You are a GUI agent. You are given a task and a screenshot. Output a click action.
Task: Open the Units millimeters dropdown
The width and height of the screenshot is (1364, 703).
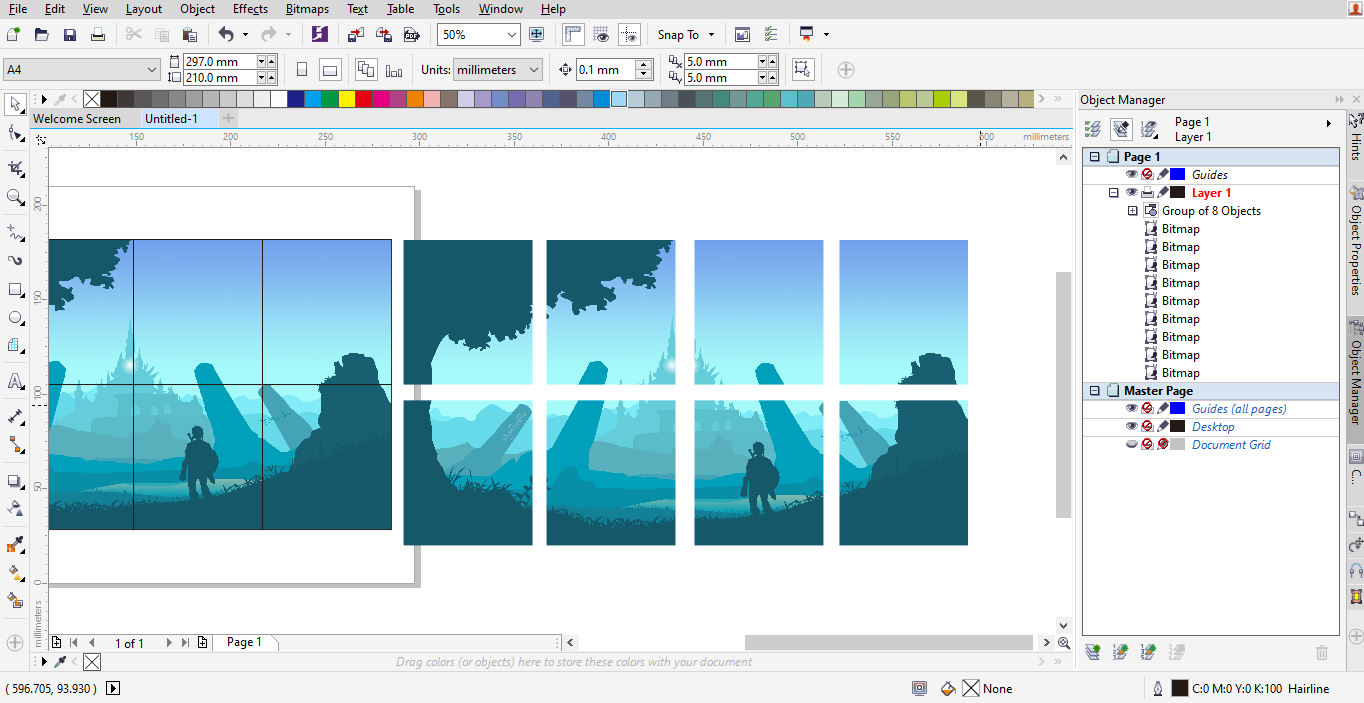pos(534,70)
